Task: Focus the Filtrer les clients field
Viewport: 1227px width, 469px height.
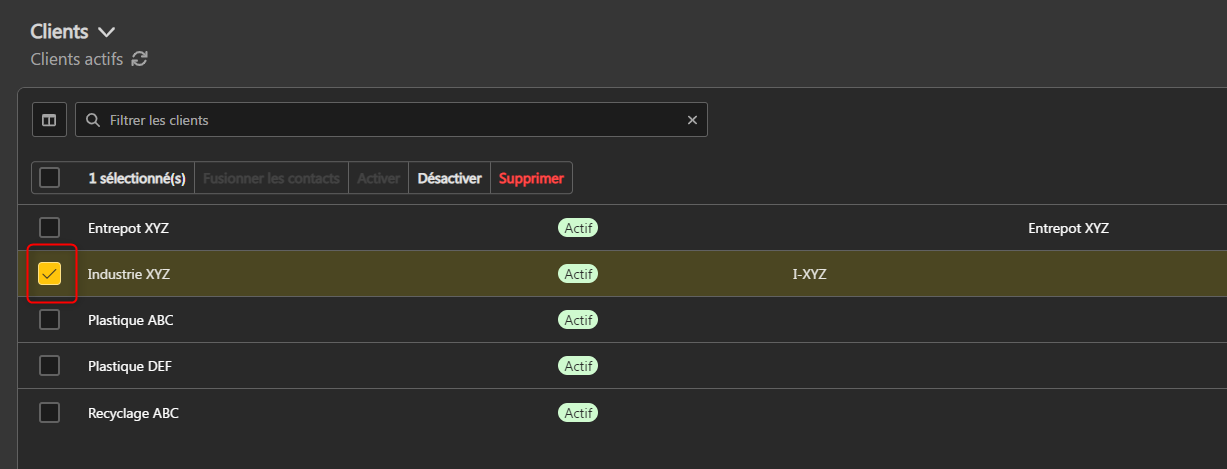Action: tap(390, 120)
